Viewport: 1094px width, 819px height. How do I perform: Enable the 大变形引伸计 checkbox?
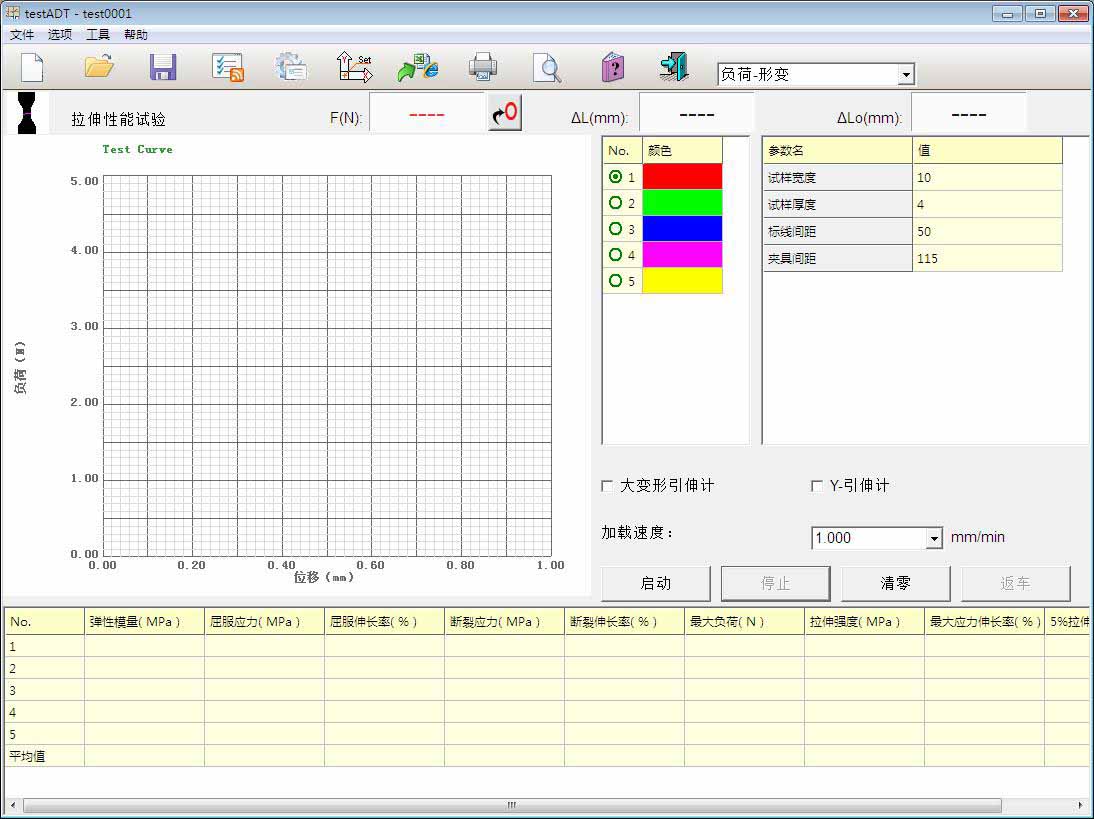click(x=607, y=486)
